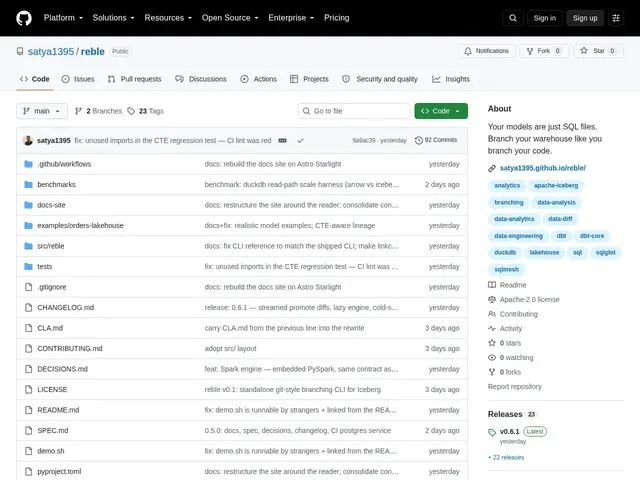Click the Report repository link
This screenshot has height=480, width=640.
click(514, 387)
